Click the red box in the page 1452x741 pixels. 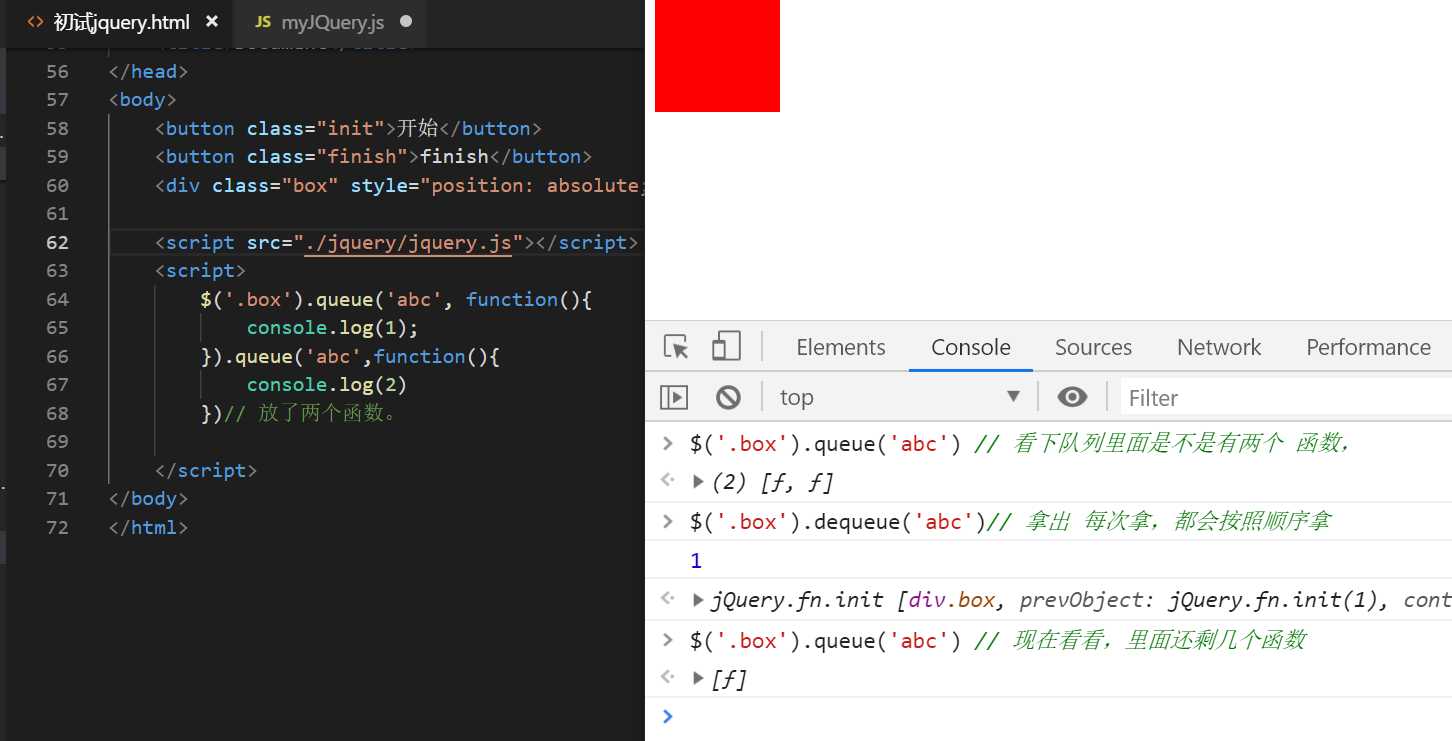[717, 55]
